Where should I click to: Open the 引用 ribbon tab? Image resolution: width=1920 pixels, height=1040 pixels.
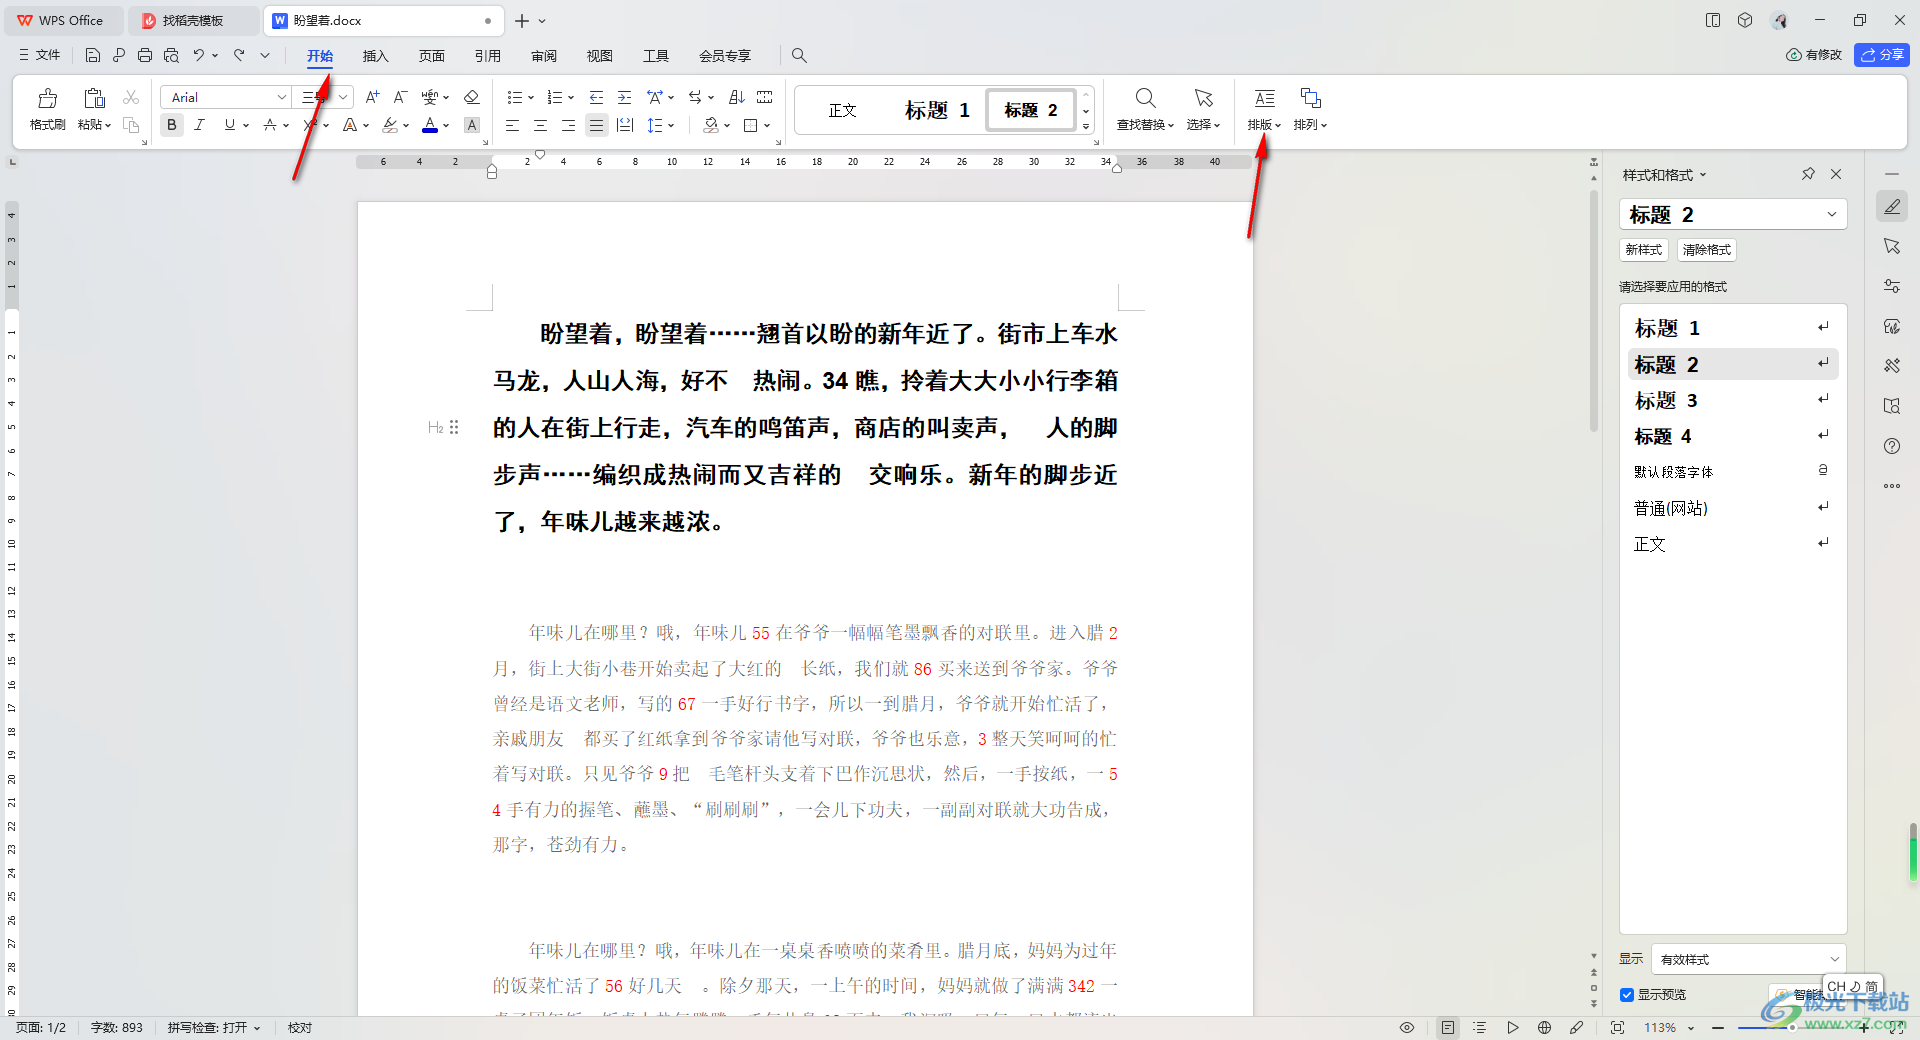point(487,56)
